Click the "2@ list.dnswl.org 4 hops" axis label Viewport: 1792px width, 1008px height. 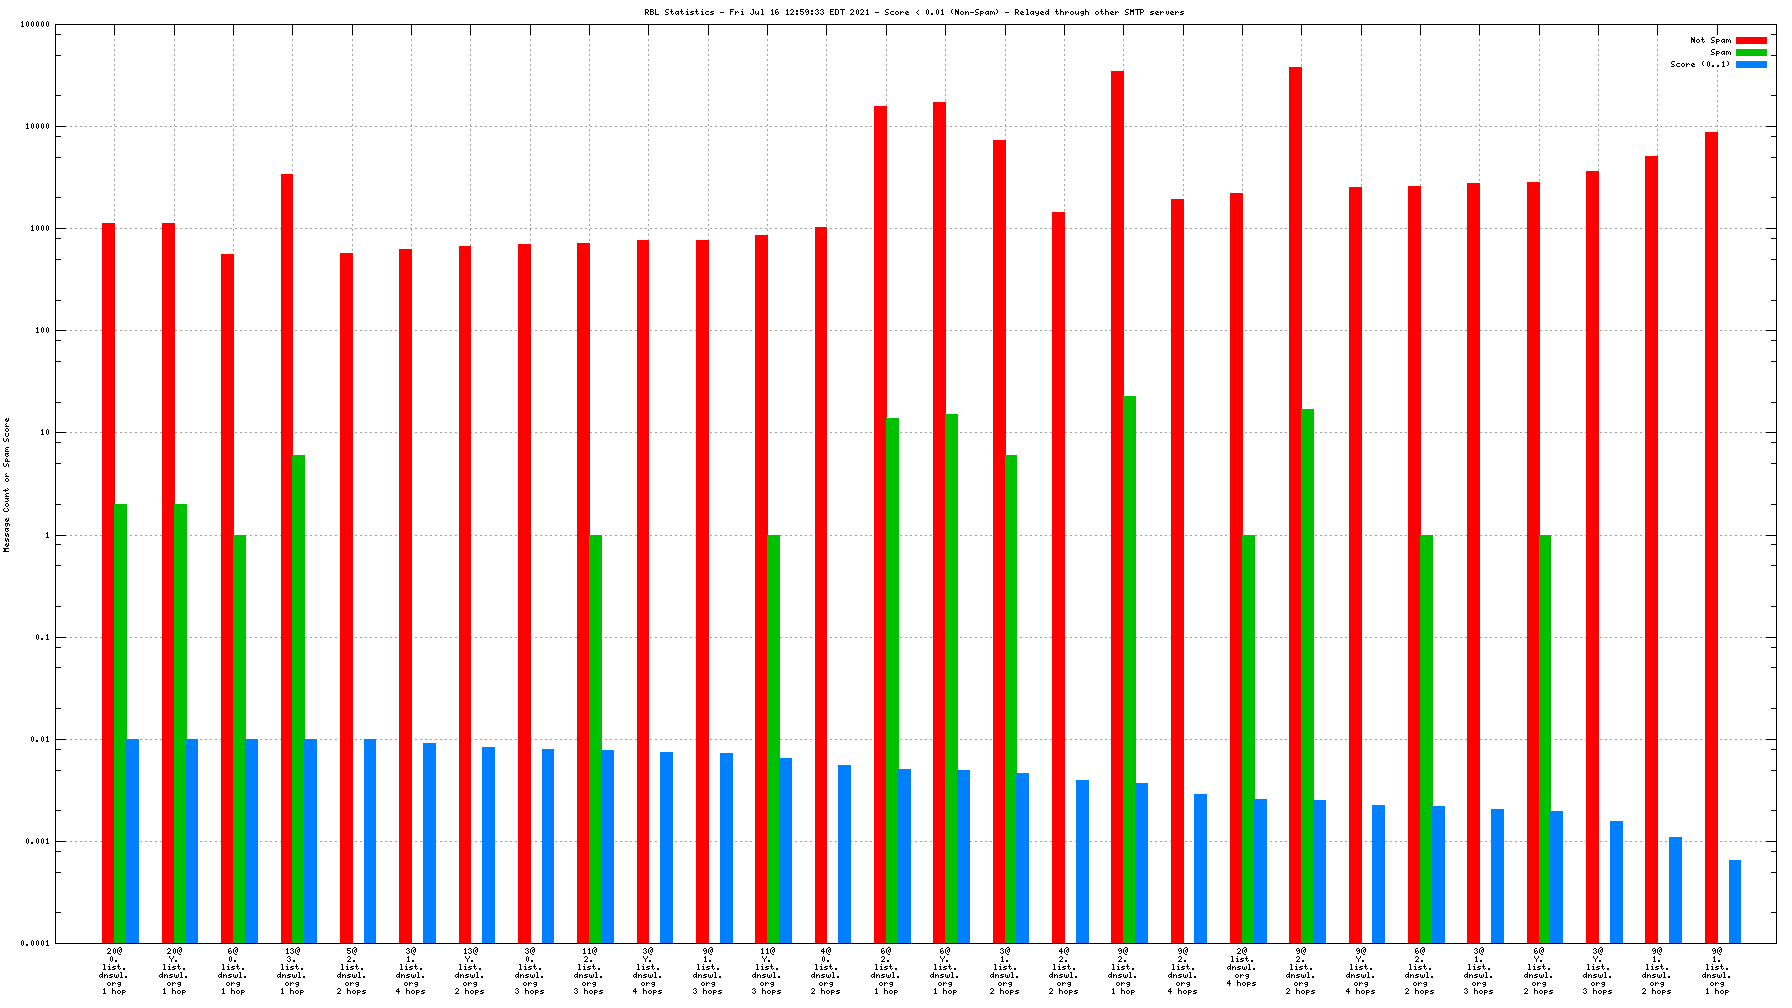1242,967
